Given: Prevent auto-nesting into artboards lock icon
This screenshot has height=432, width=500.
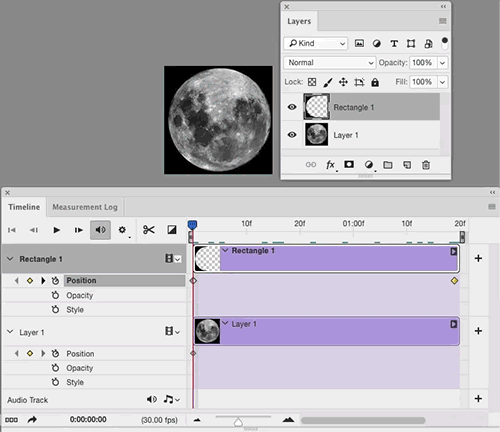Looking at the screenshot, I should (x=359, y=82).
